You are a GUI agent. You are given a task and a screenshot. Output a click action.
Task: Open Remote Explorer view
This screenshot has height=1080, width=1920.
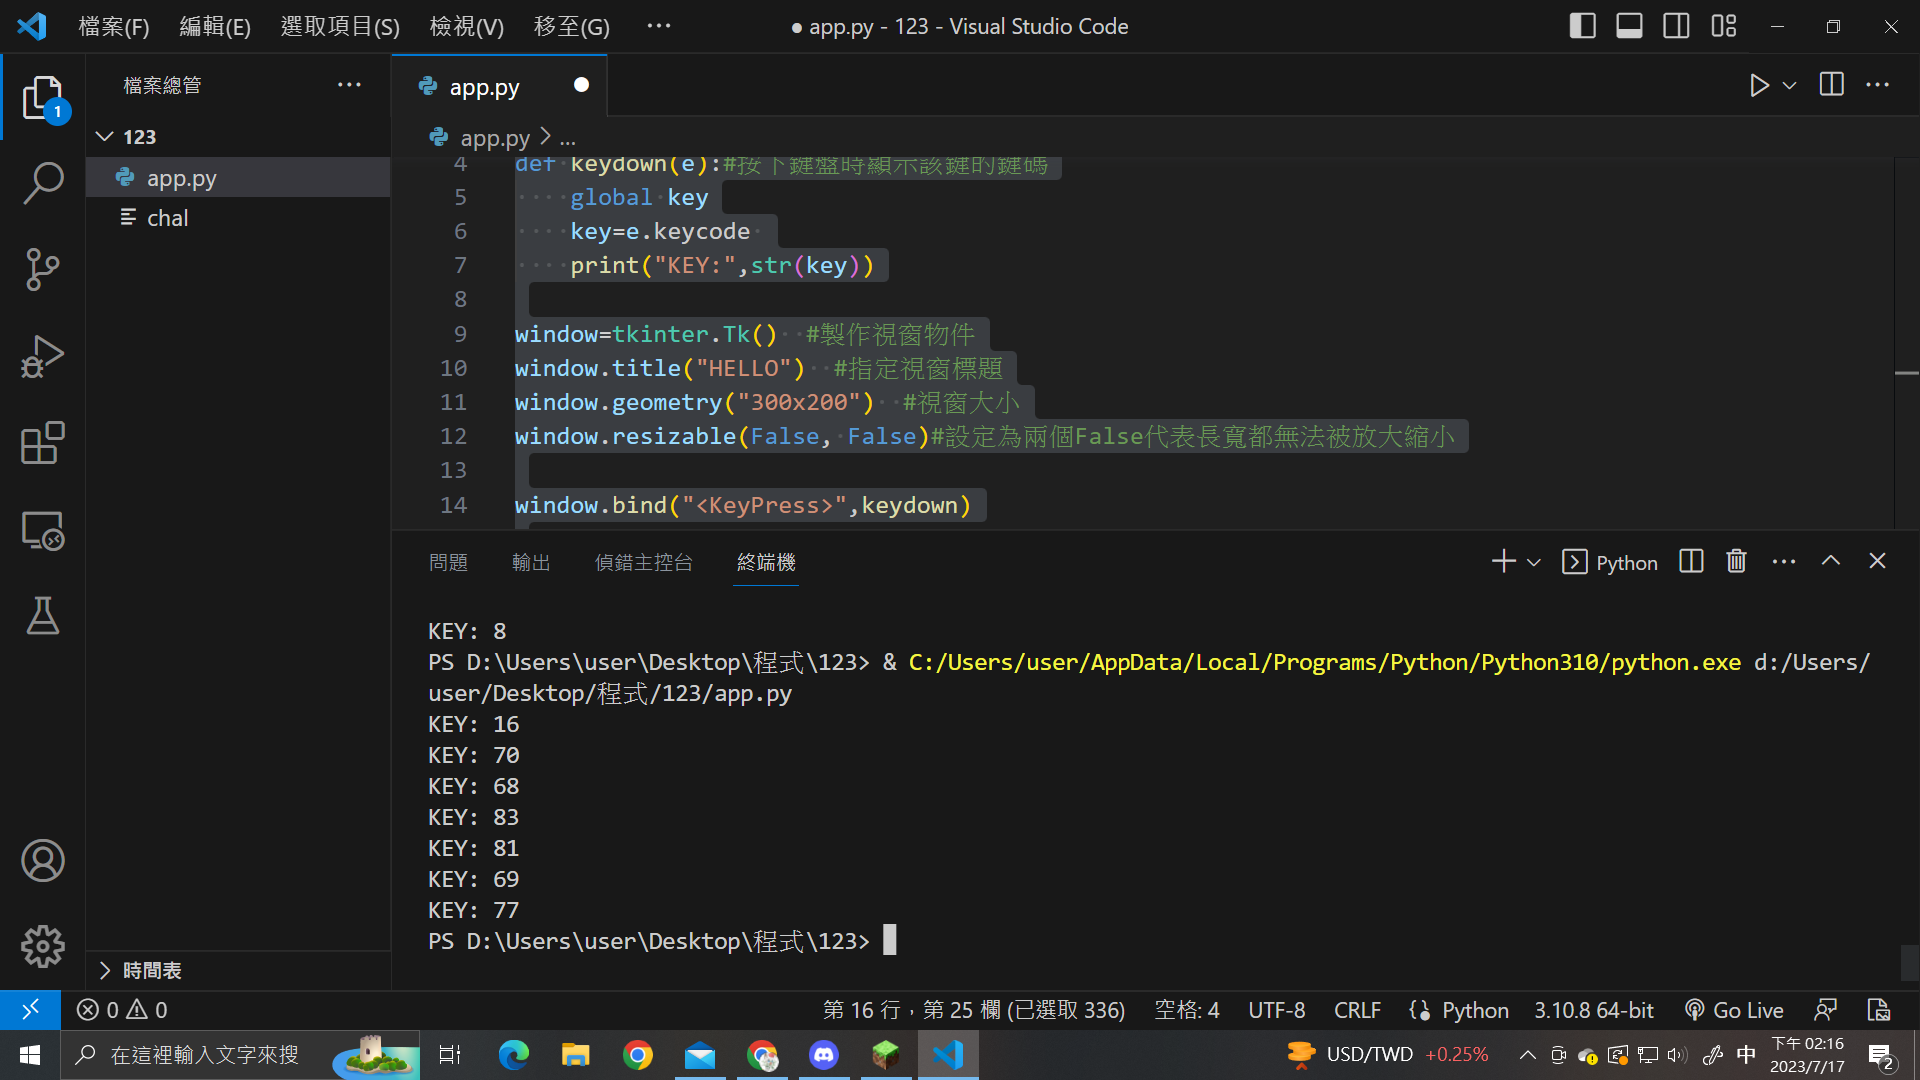pos(43,530)
